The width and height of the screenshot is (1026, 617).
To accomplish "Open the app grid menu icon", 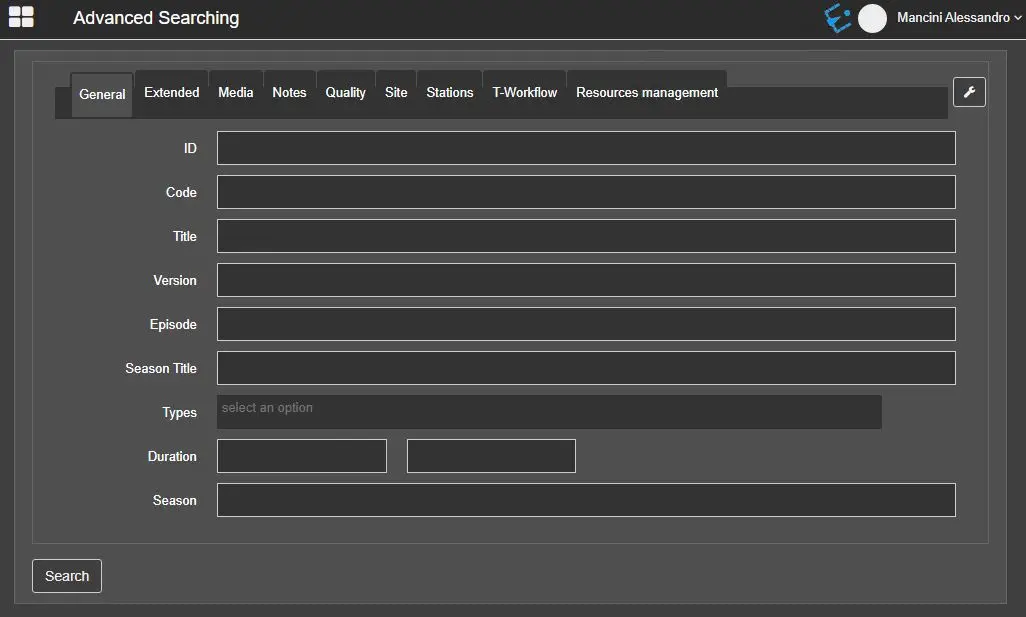I will click(21, 17).
